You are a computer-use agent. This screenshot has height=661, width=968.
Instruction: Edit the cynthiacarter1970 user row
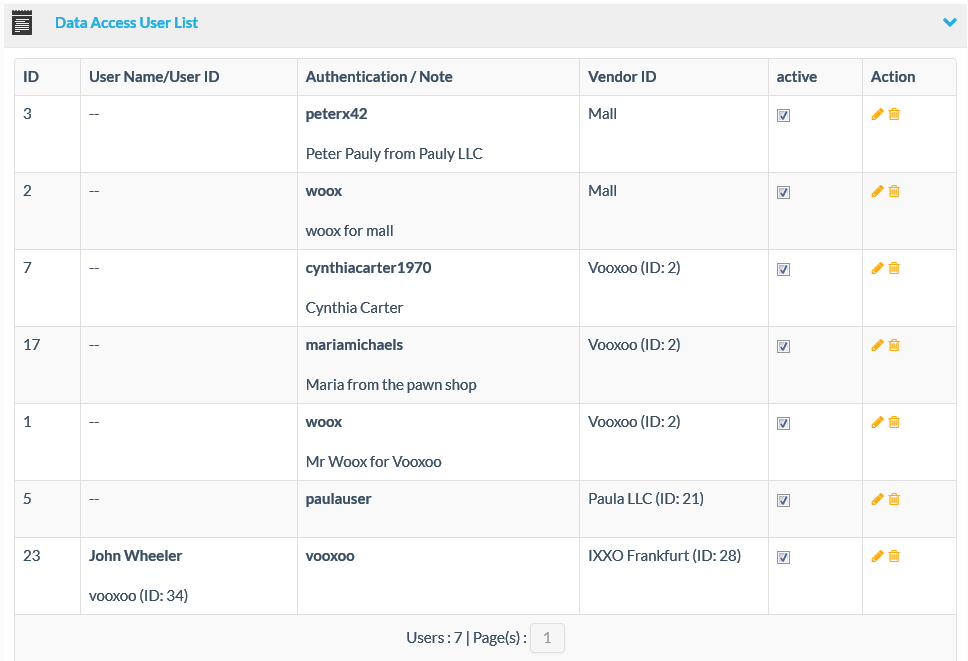click(877, 268)
